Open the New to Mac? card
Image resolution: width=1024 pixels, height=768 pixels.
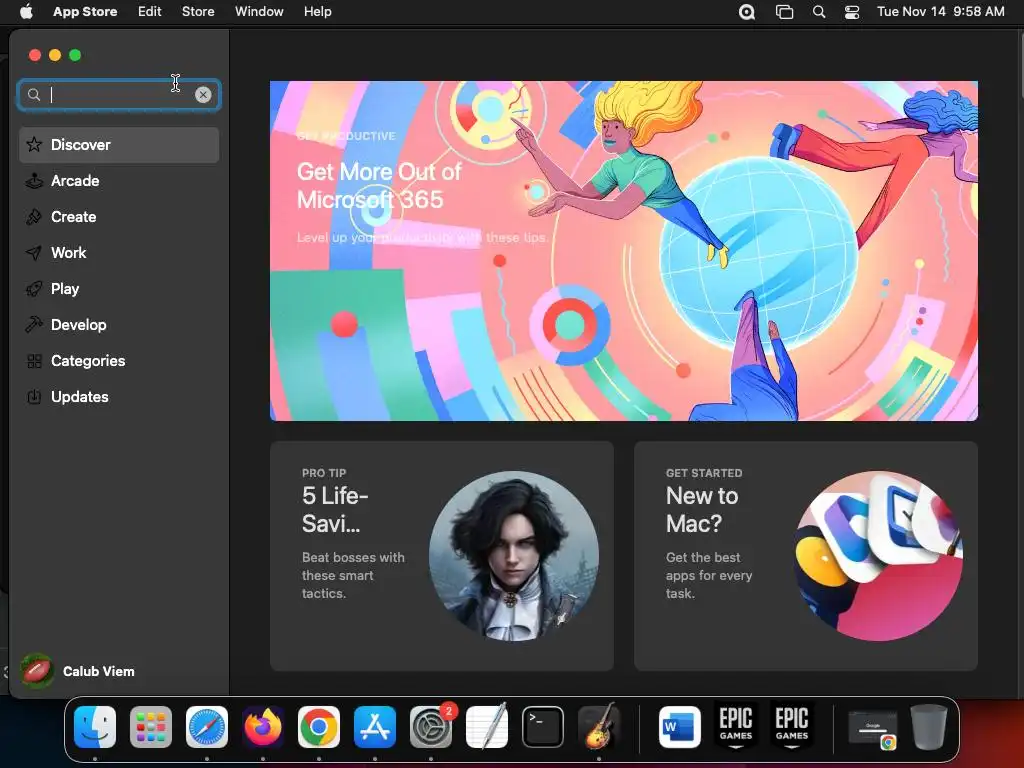tap(806, 556)
